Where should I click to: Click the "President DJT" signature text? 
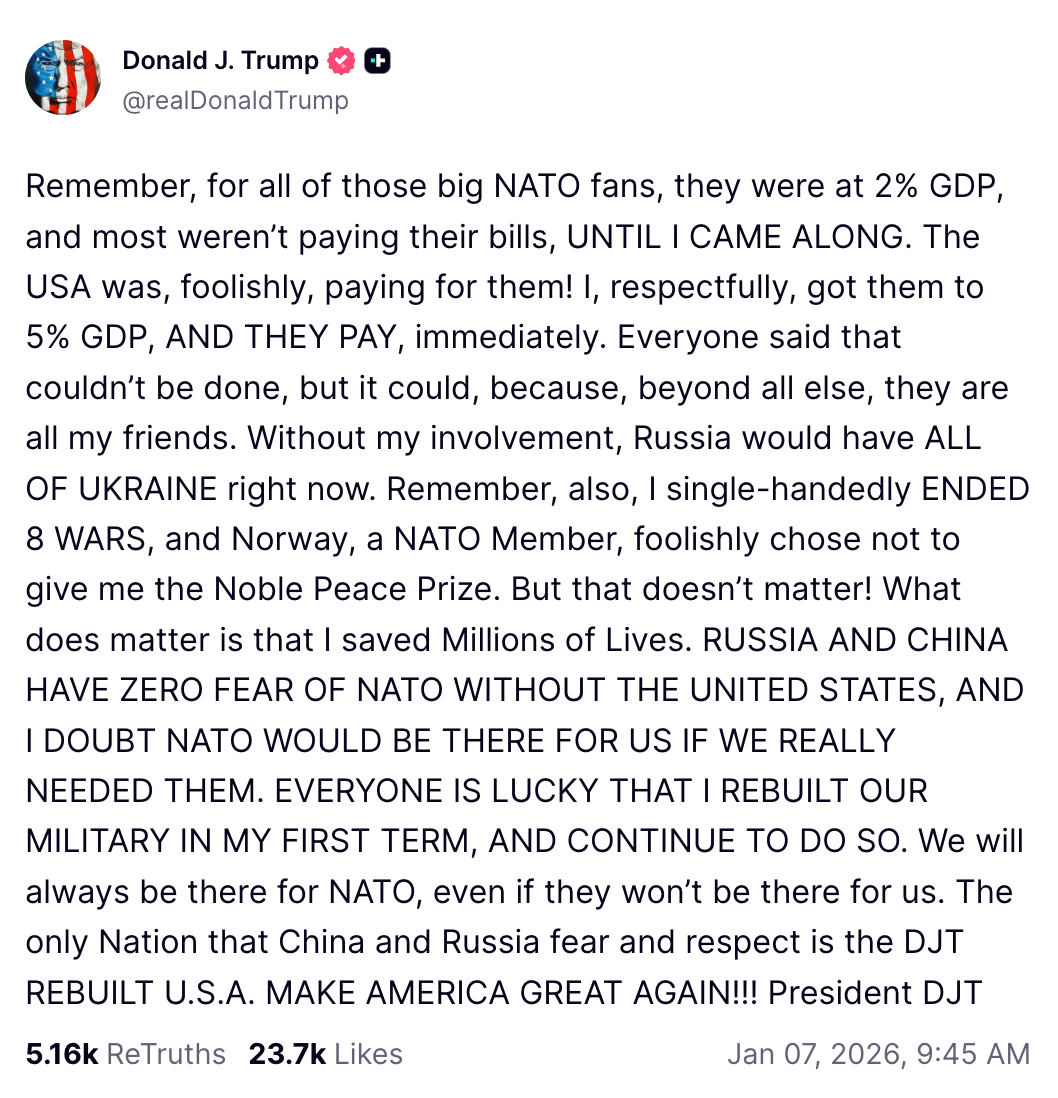point(876,993)
